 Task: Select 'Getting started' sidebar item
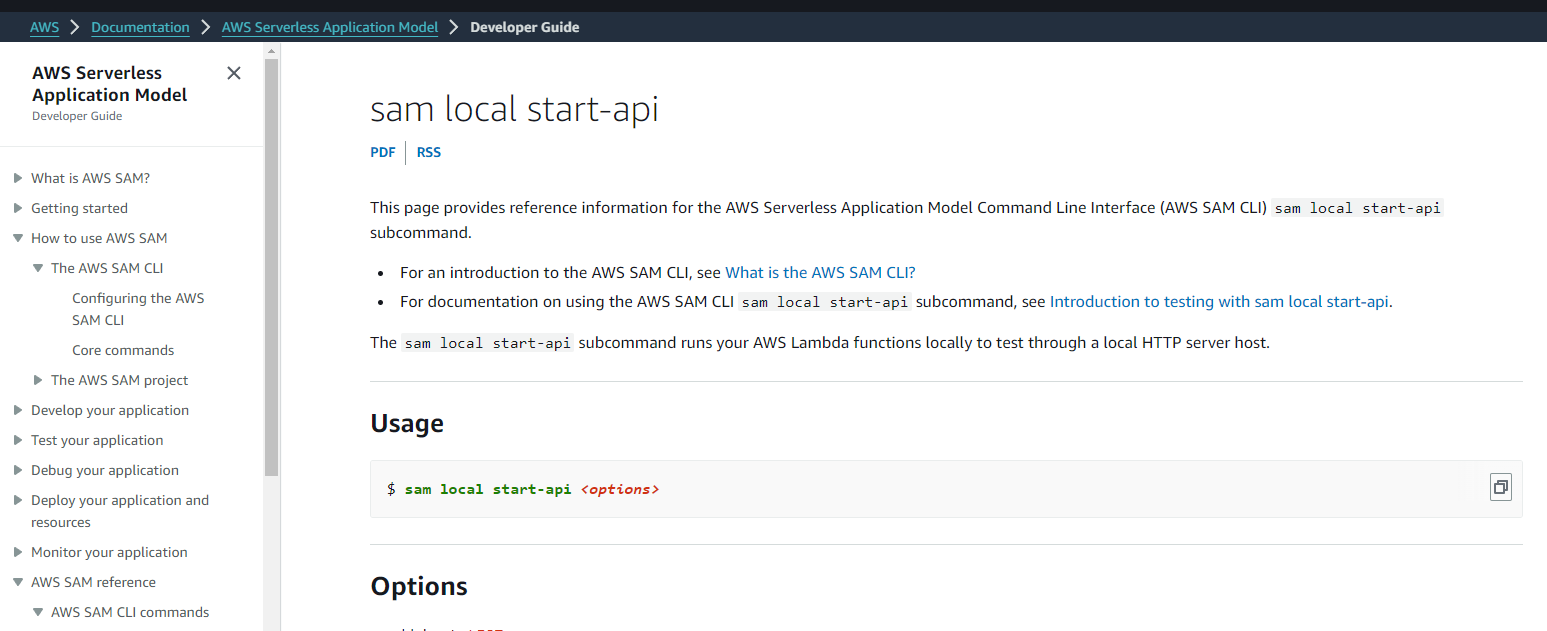tap(79, 208)
